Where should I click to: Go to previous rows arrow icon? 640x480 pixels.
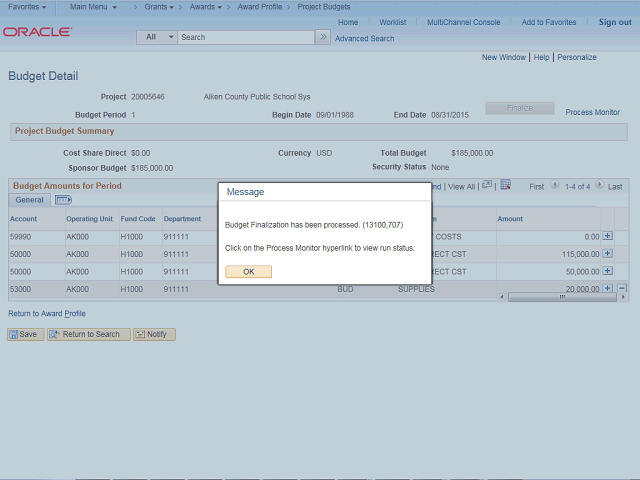tap(554, 184)
